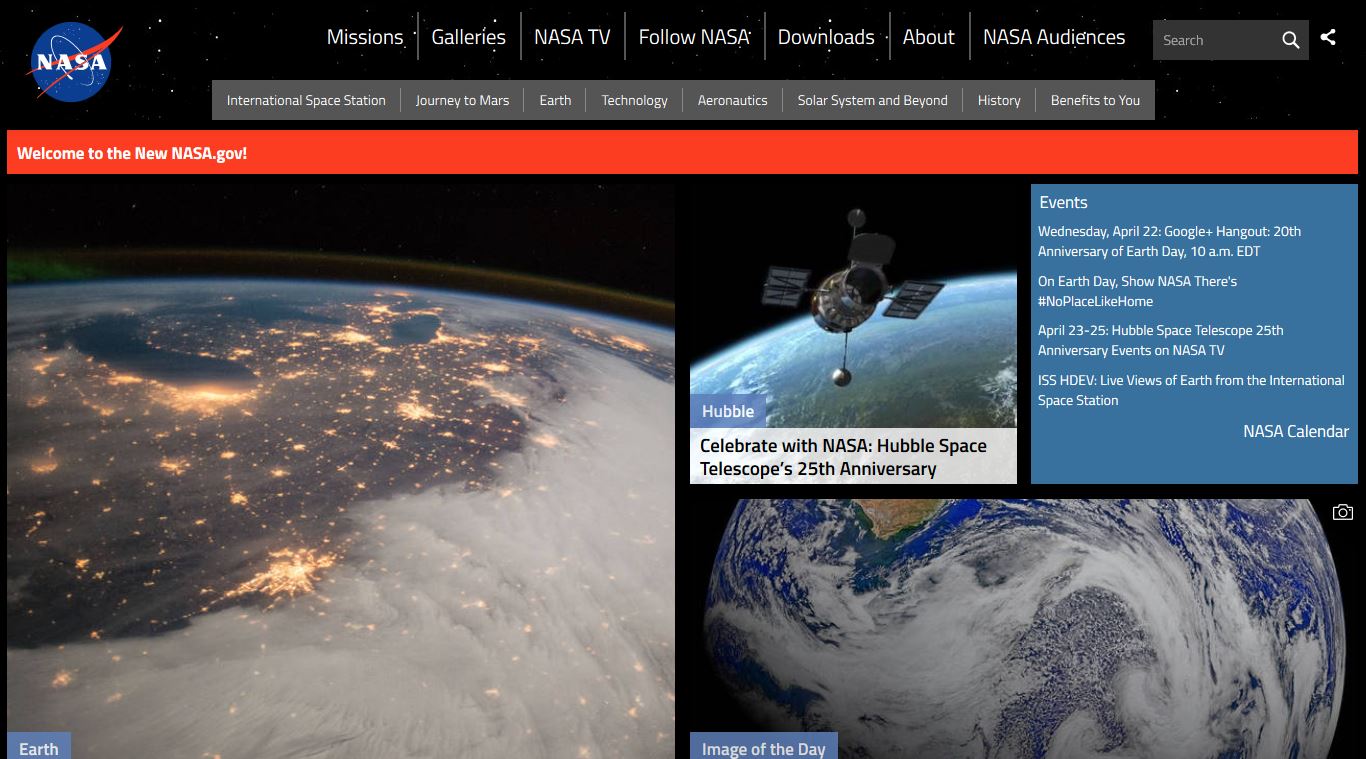Open the About menu
The image size is (1366, 759).
(x=929, y=37)
